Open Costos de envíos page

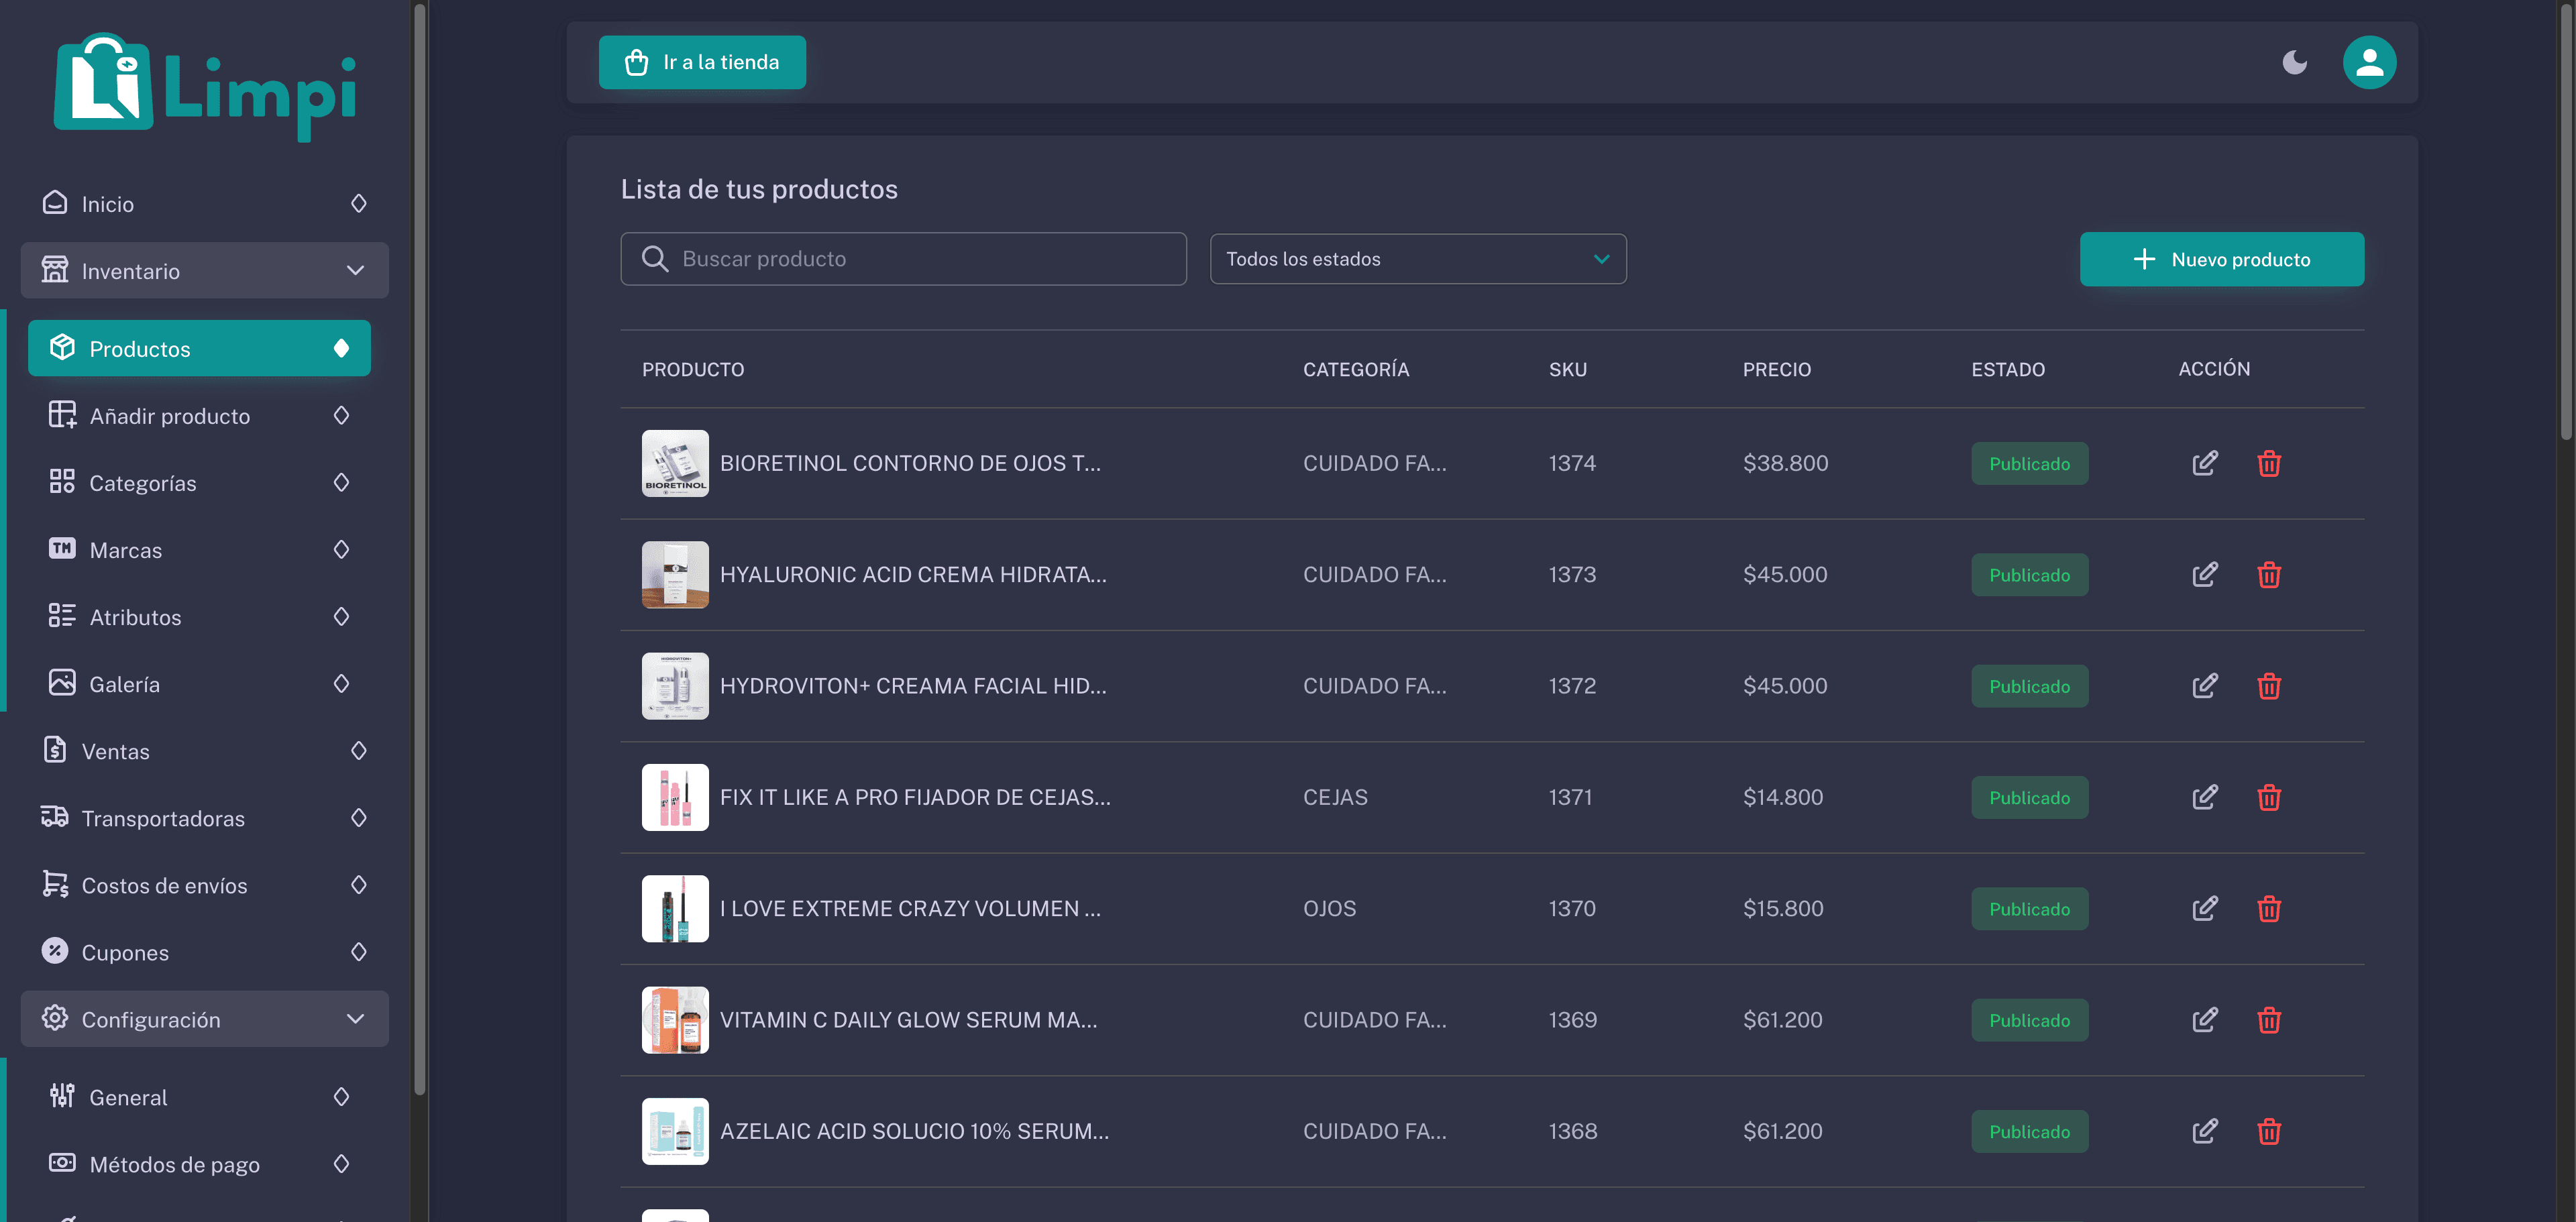pos(204,884)
